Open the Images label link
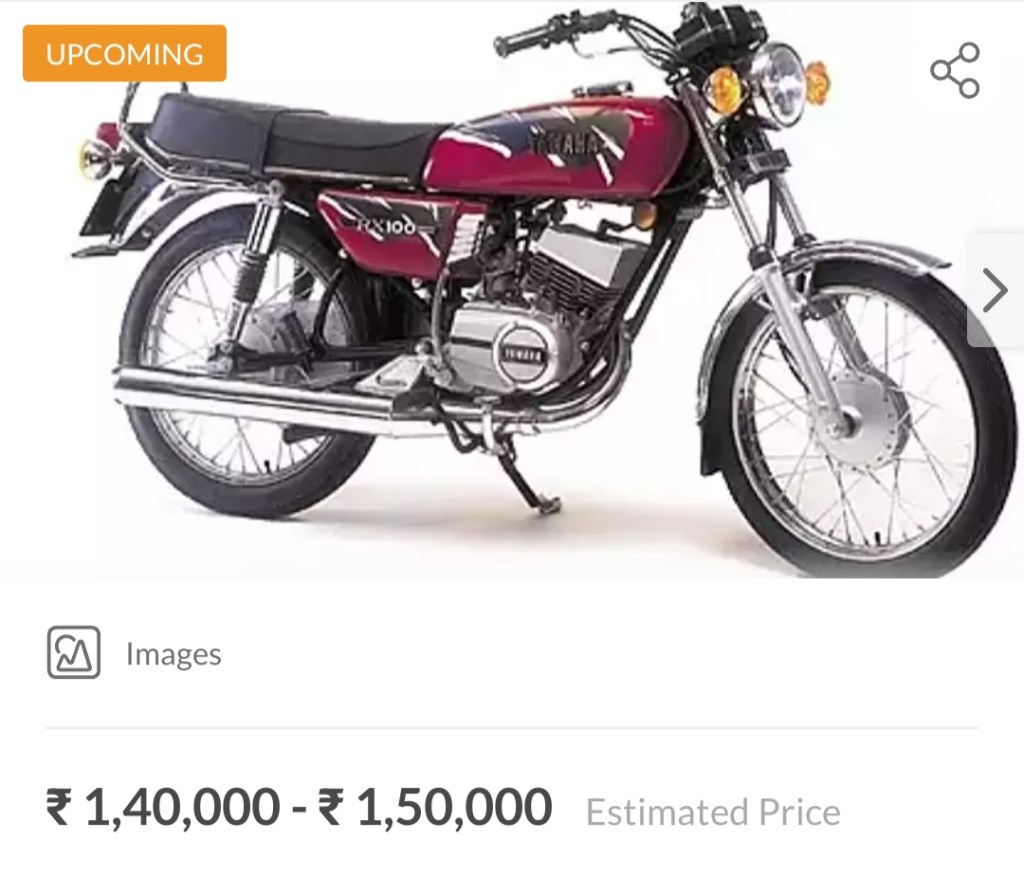 [174, 654]
